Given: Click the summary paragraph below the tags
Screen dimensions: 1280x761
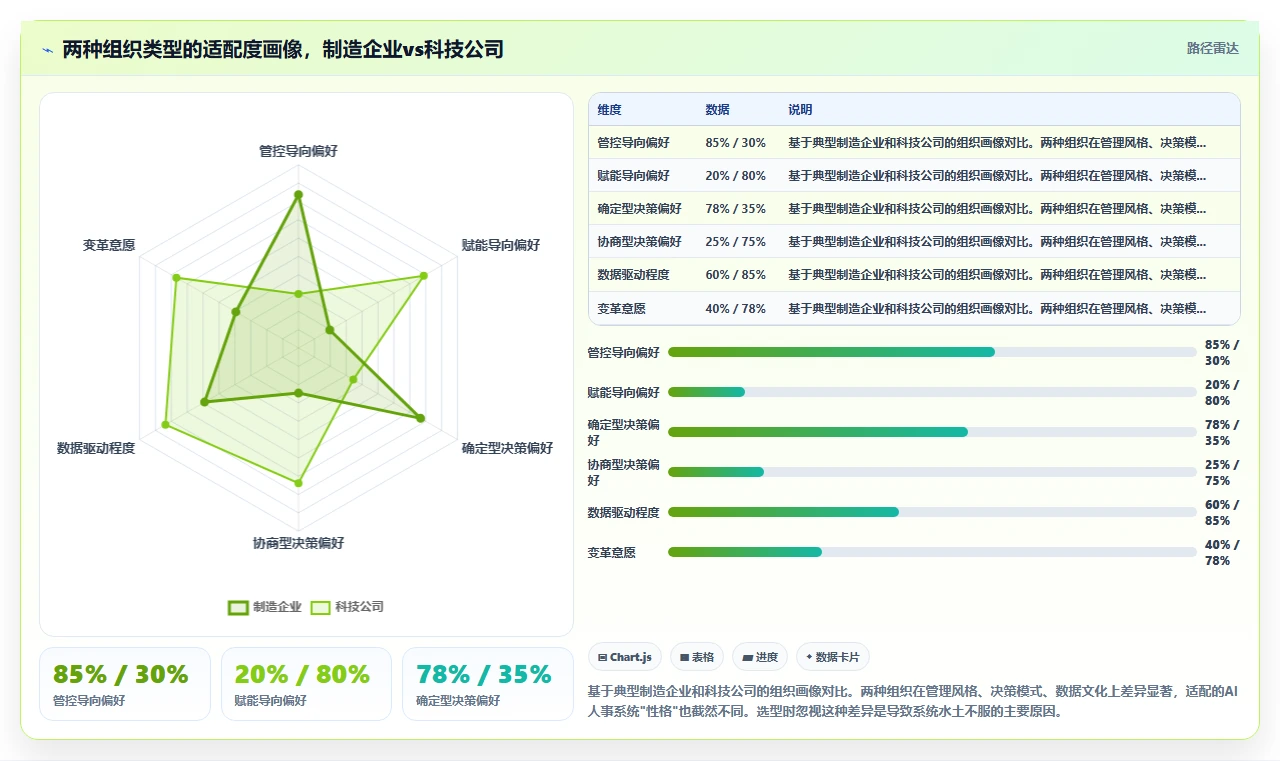Looking at the screenshot, I should [x=913, y=701].
